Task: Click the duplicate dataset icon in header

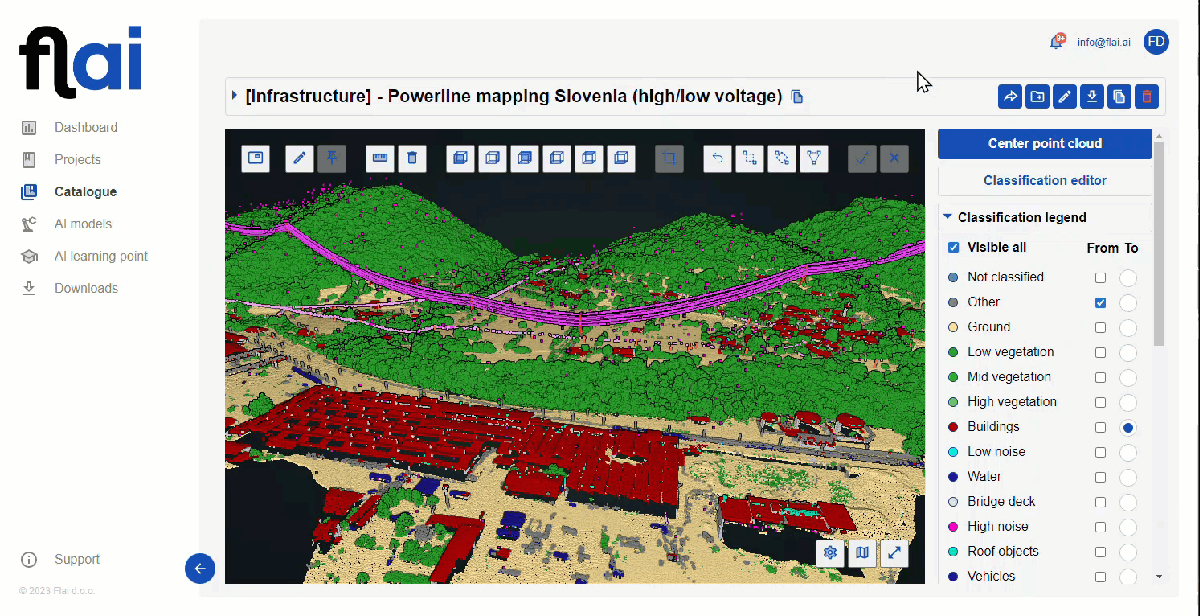Action: tap(1120, 97)
